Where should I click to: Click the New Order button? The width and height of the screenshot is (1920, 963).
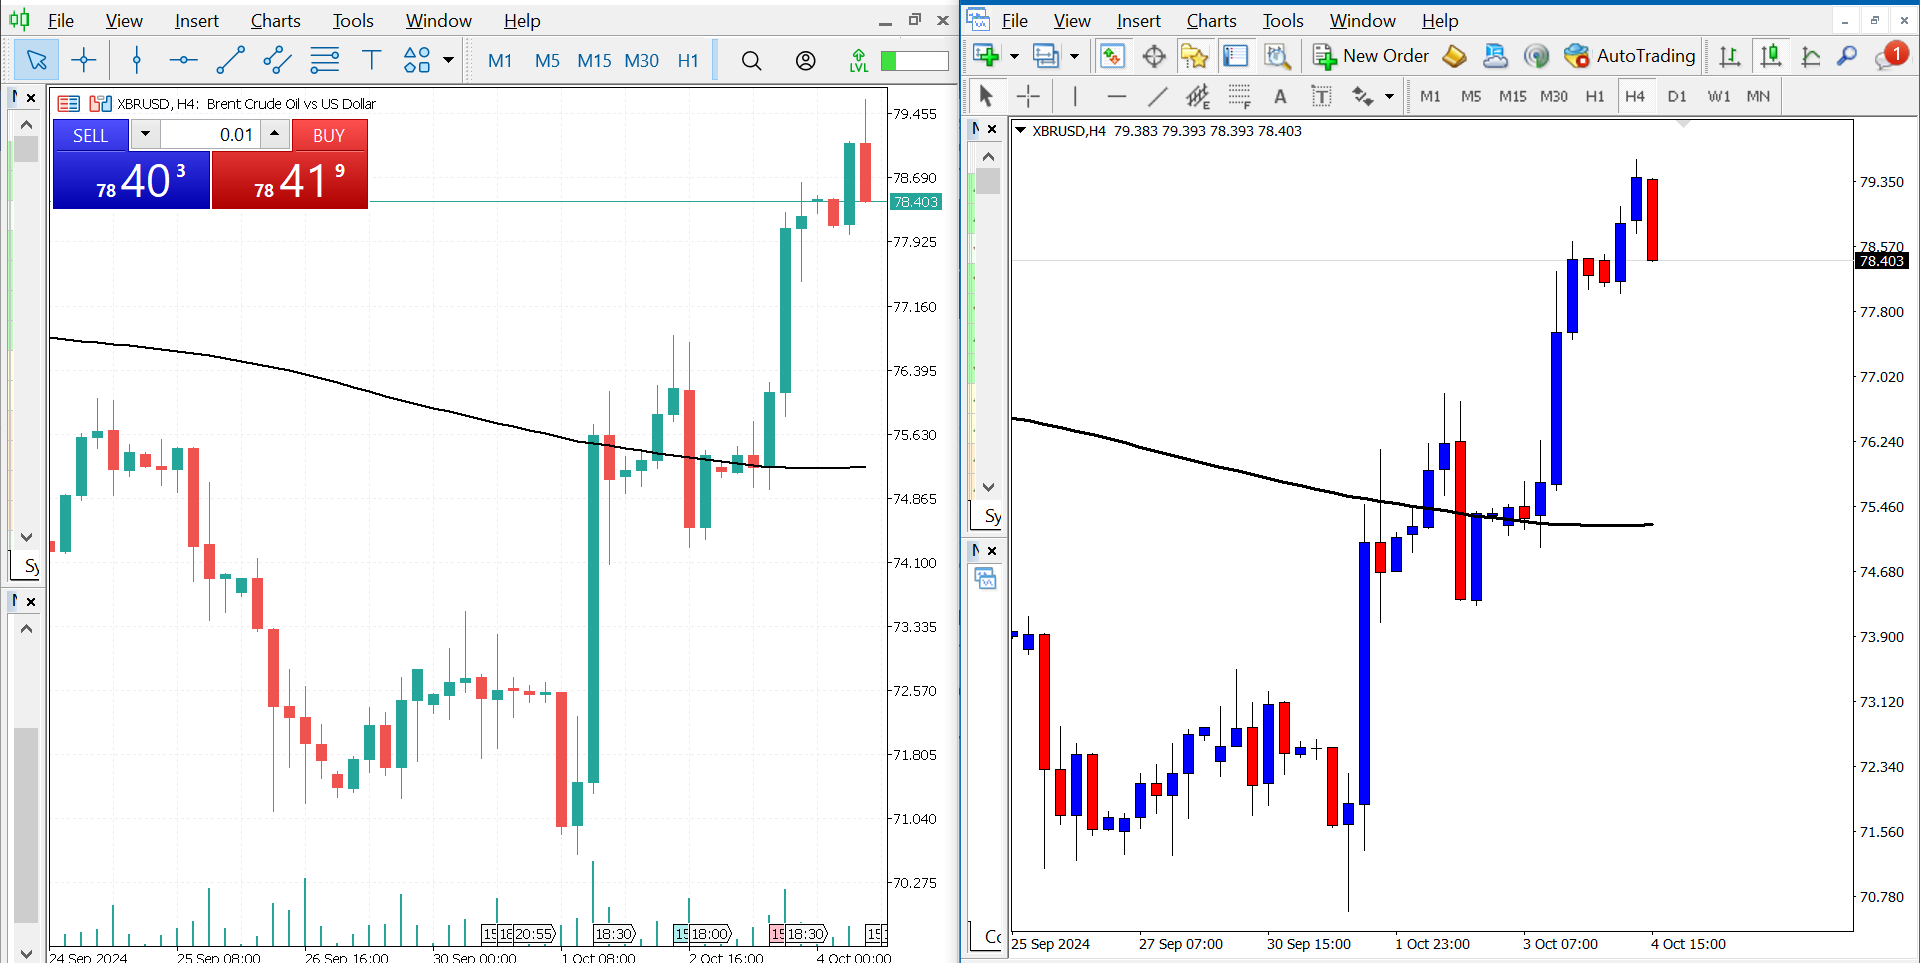1371,56
